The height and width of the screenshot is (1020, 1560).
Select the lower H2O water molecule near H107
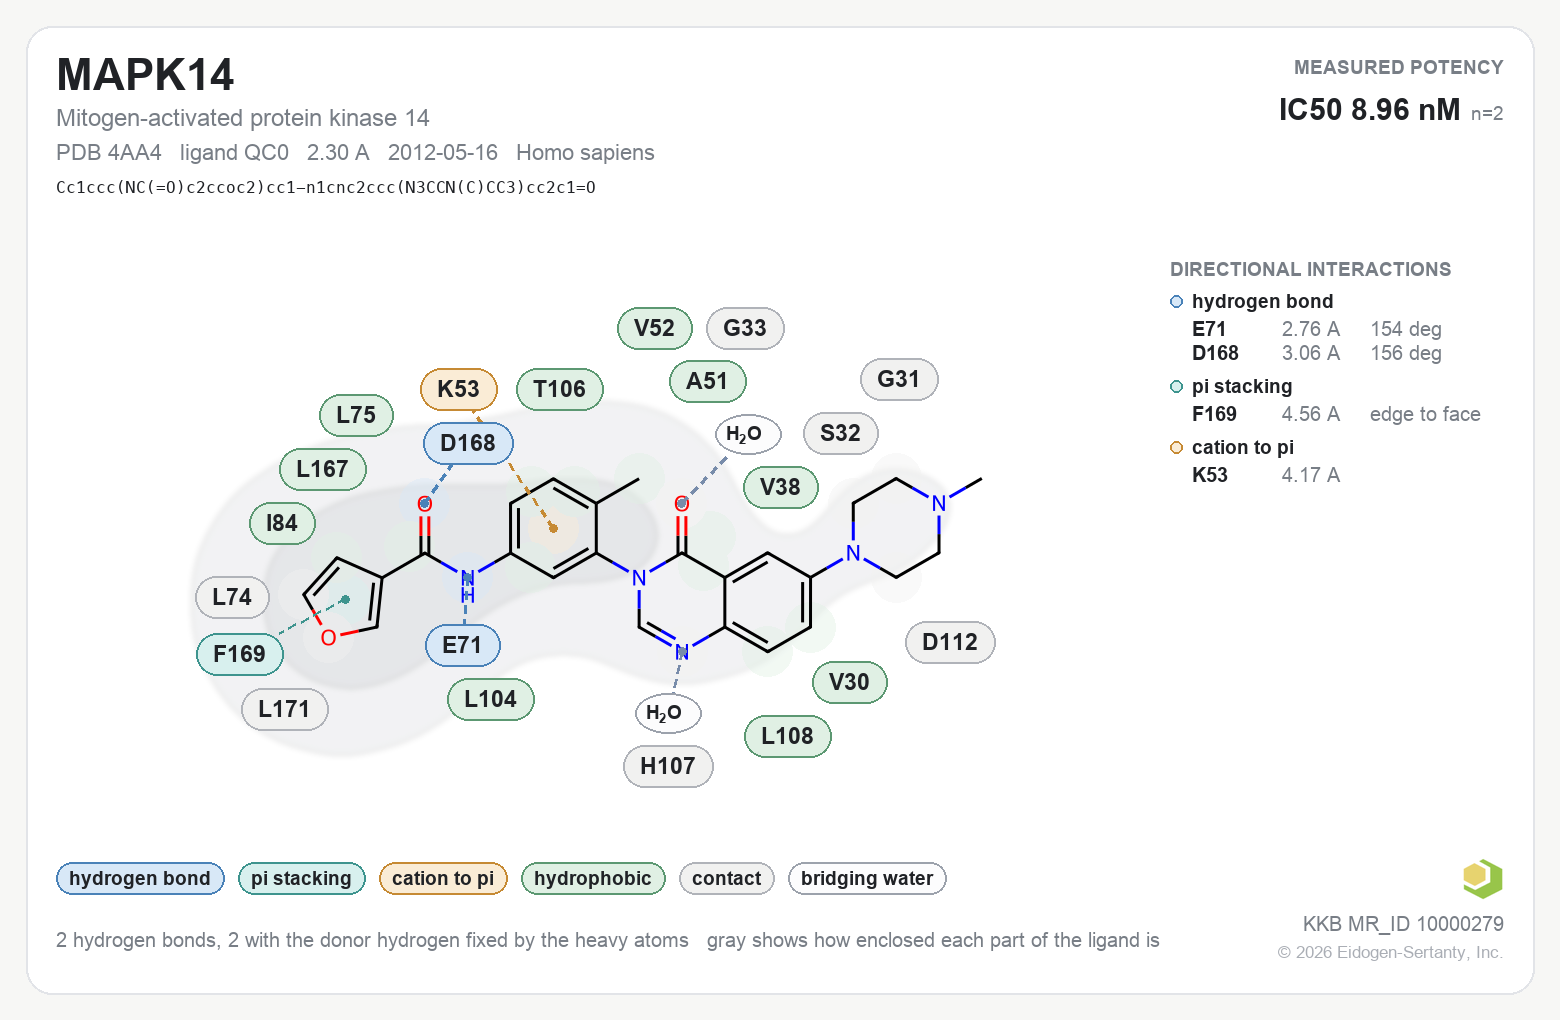668,713
